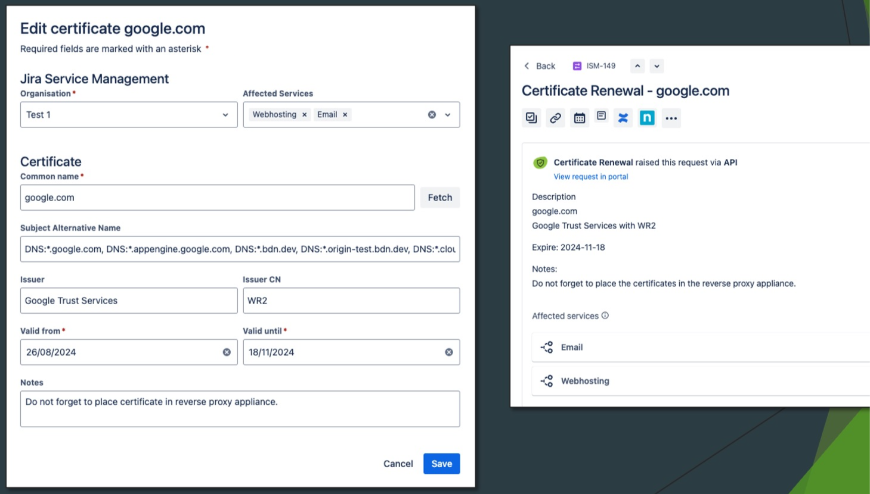Click the notes page icon in toolbar
The width and height of the screenshot is (870, 494).
[x=601, y=117]
